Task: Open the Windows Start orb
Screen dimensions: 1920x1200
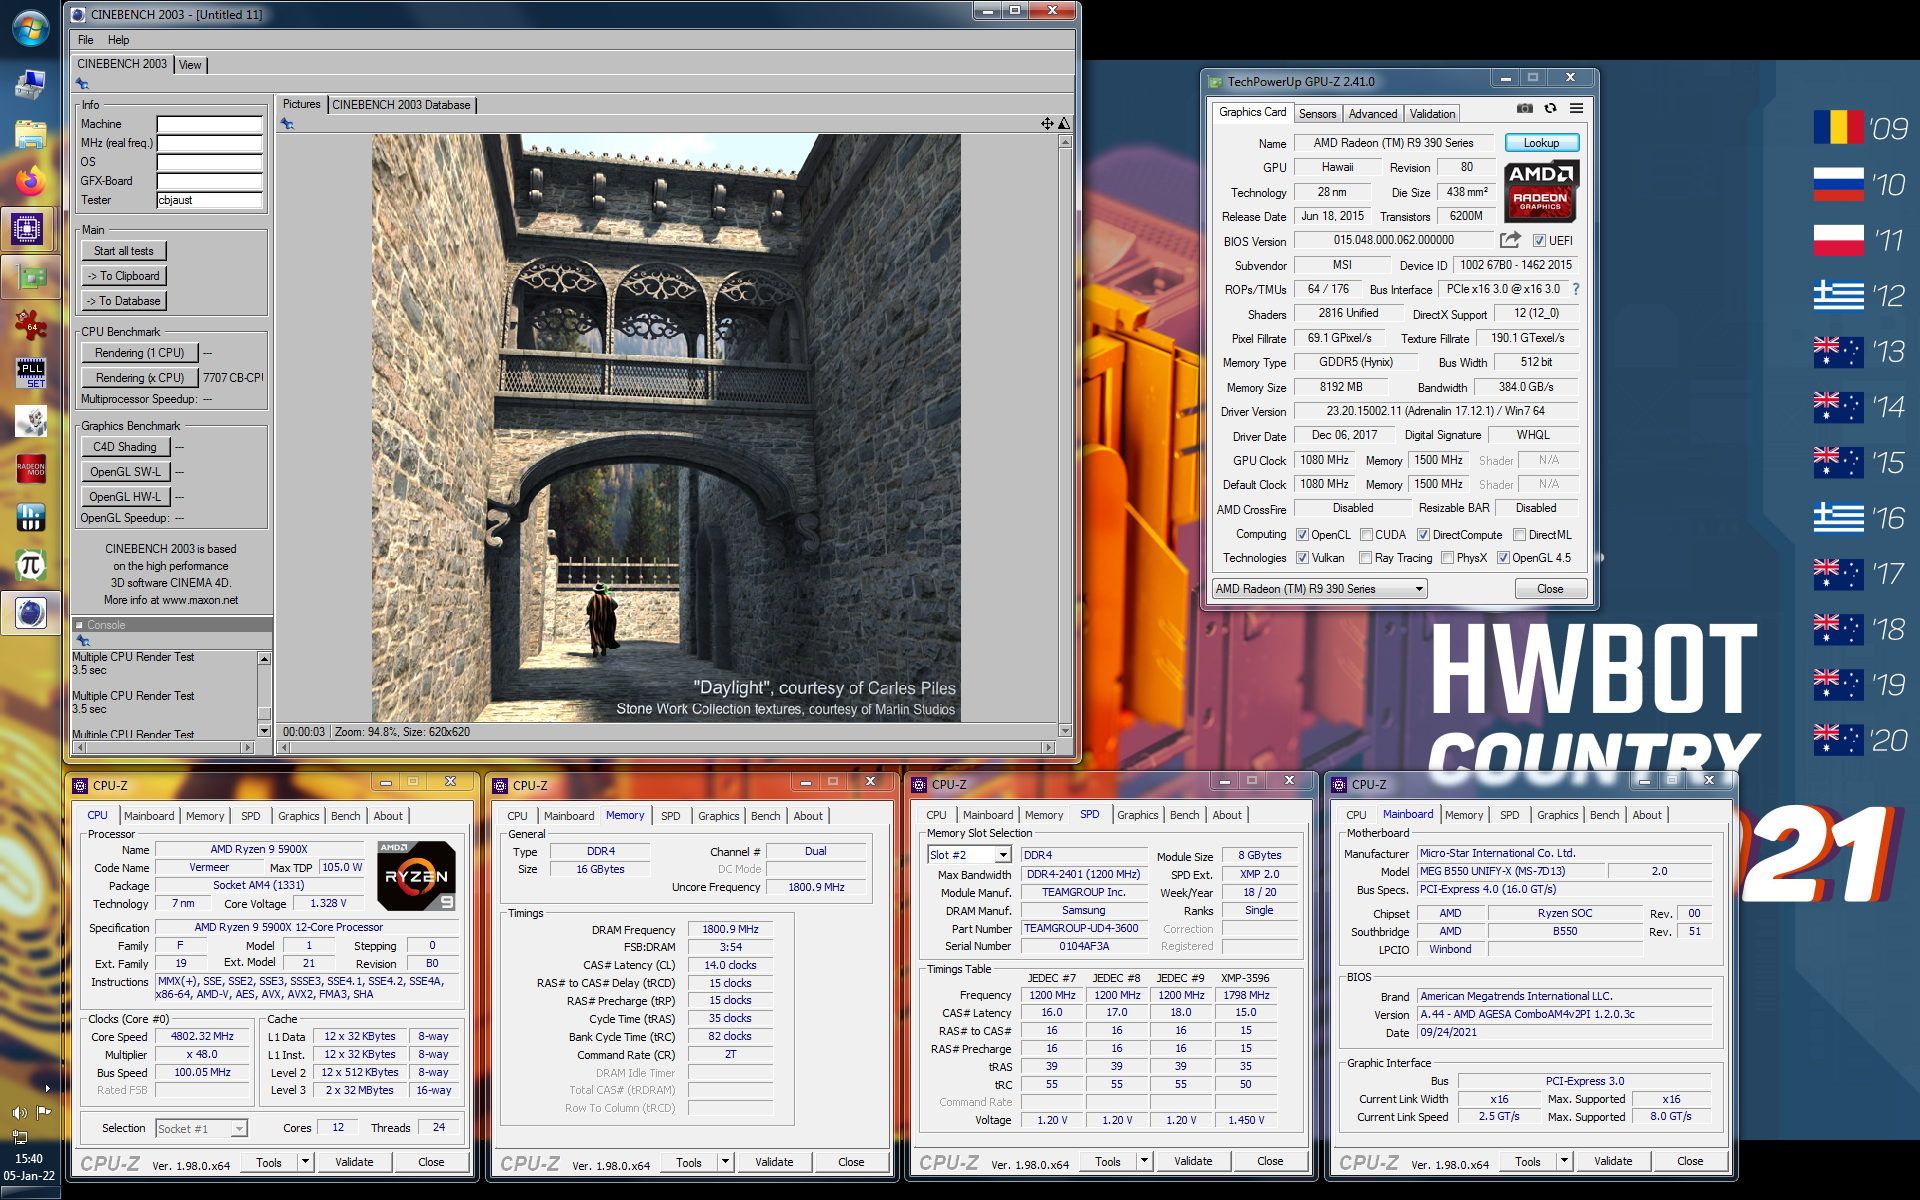Action: 30,28
